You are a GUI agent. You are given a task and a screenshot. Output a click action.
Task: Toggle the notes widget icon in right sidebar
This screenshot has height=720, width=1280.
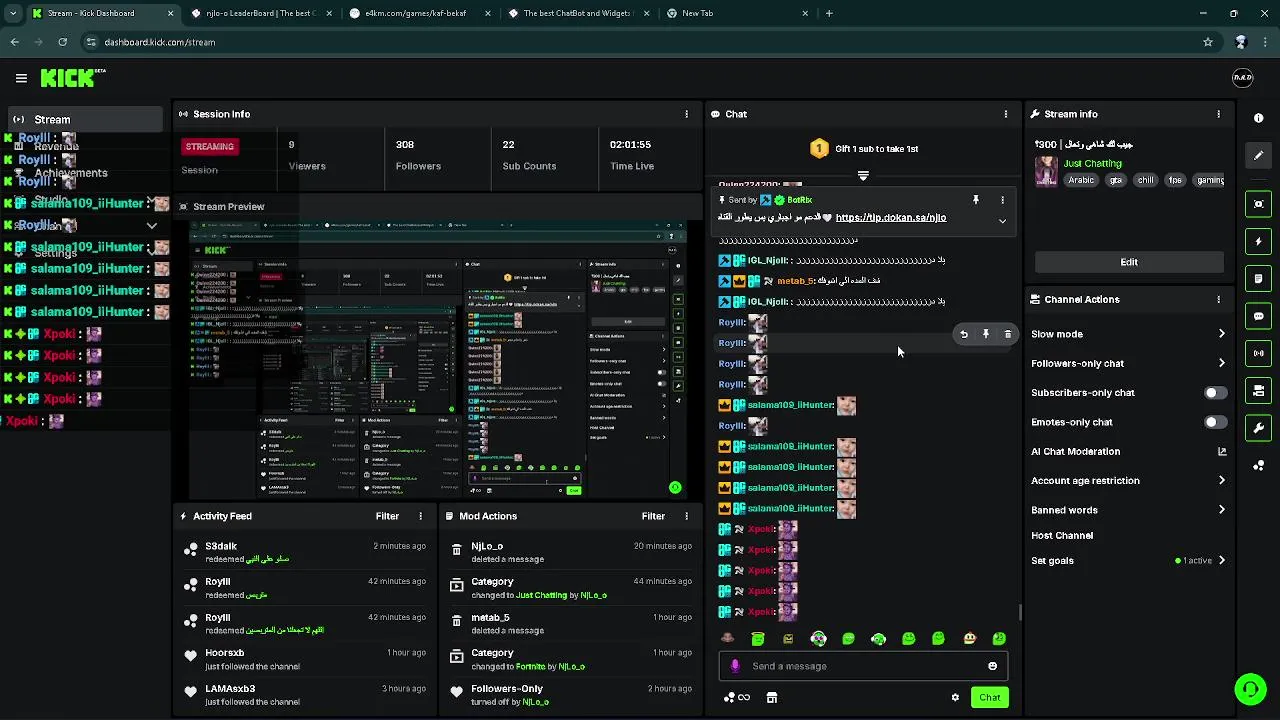point(1258,278)
